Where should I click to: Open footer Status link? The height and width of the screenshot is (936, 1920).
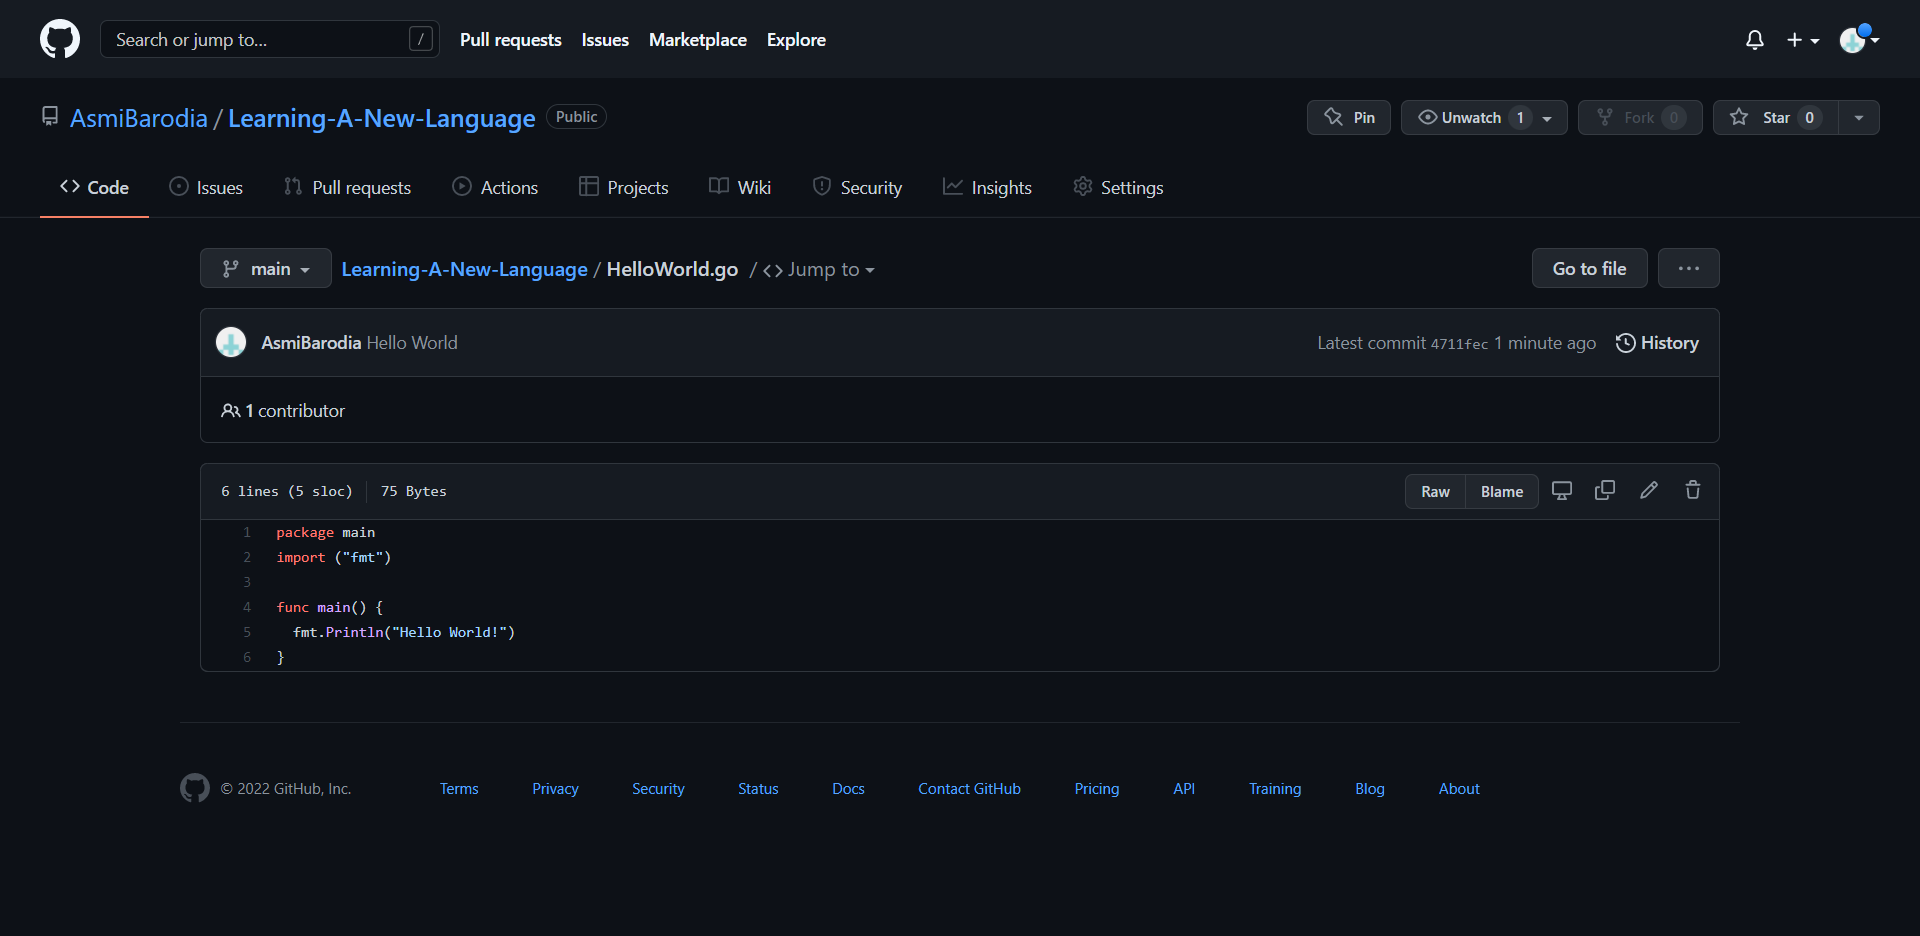pyautogui.click(x=758, y=789)
